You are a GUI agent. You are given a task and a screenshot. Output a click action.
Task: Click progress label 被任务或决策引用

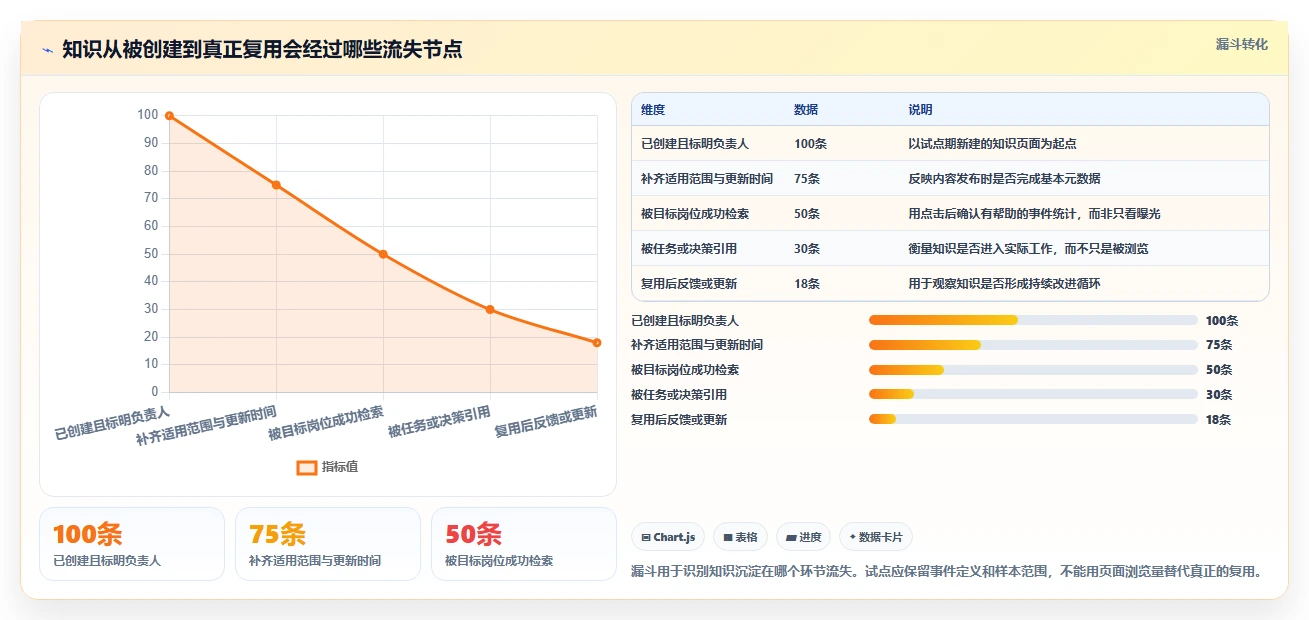click(x=679, y=395)
